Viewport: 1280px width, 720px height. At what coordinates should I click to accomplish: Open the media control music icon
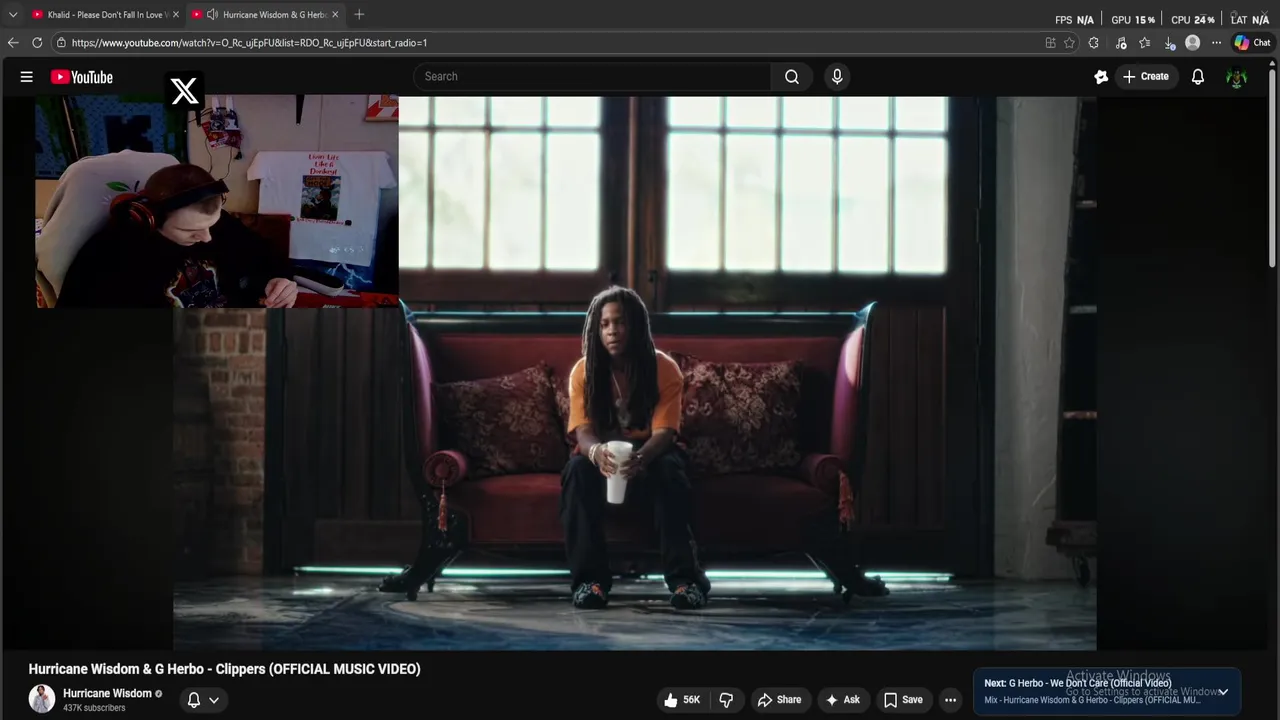1121,43
